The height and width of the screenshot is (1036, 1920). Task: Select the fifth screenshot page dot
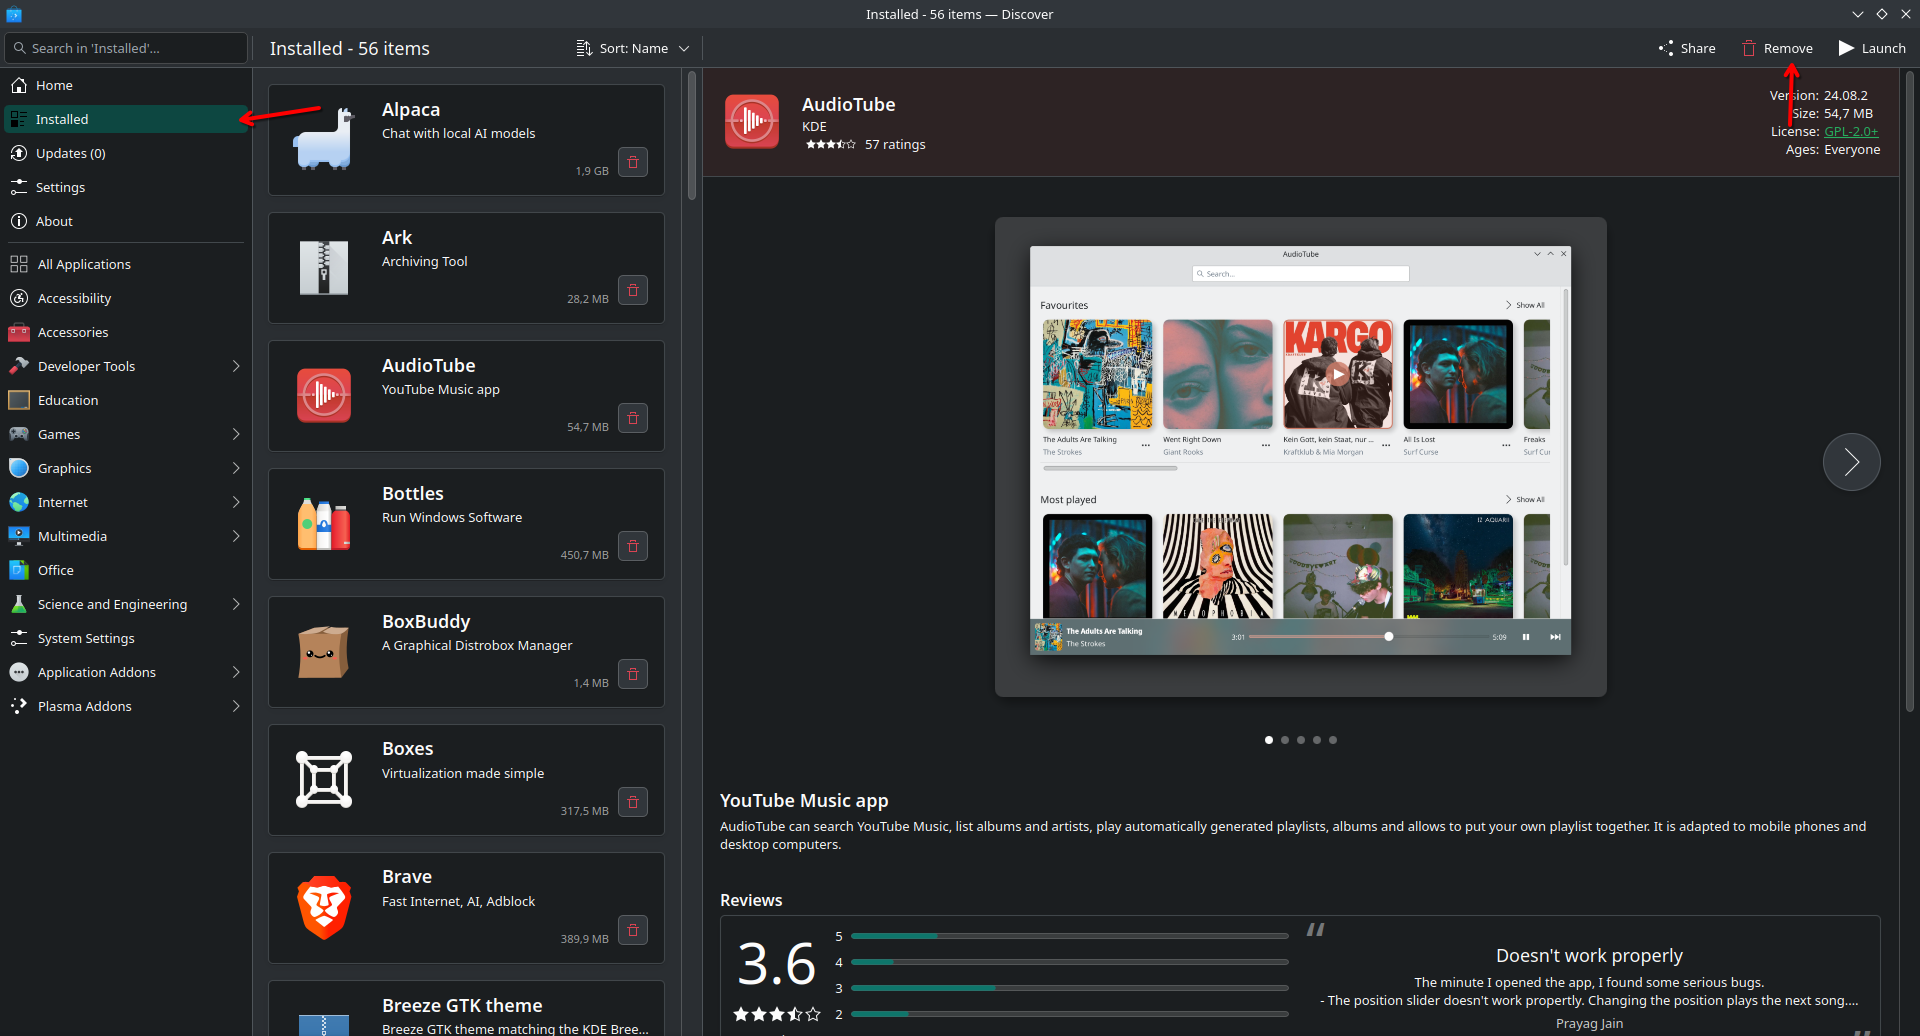click(1333, 740)
